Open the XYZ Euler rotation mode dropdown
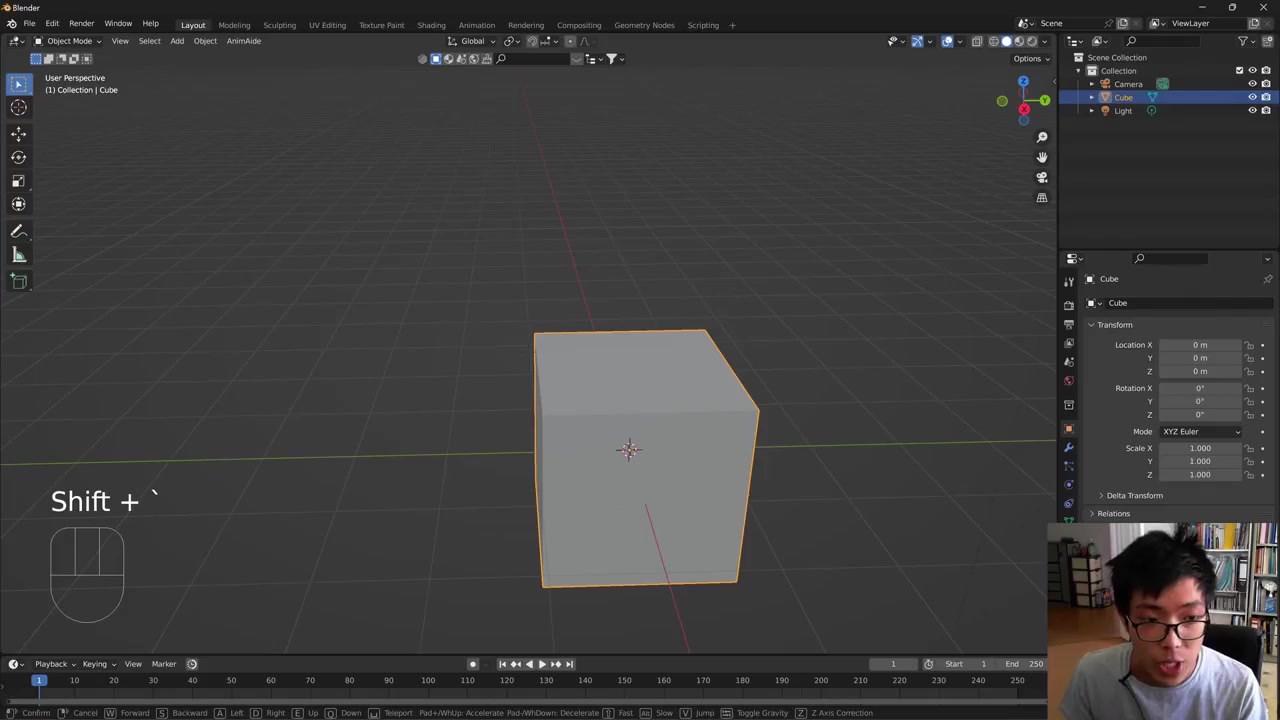1280x720 pixels. [1200, 432]
